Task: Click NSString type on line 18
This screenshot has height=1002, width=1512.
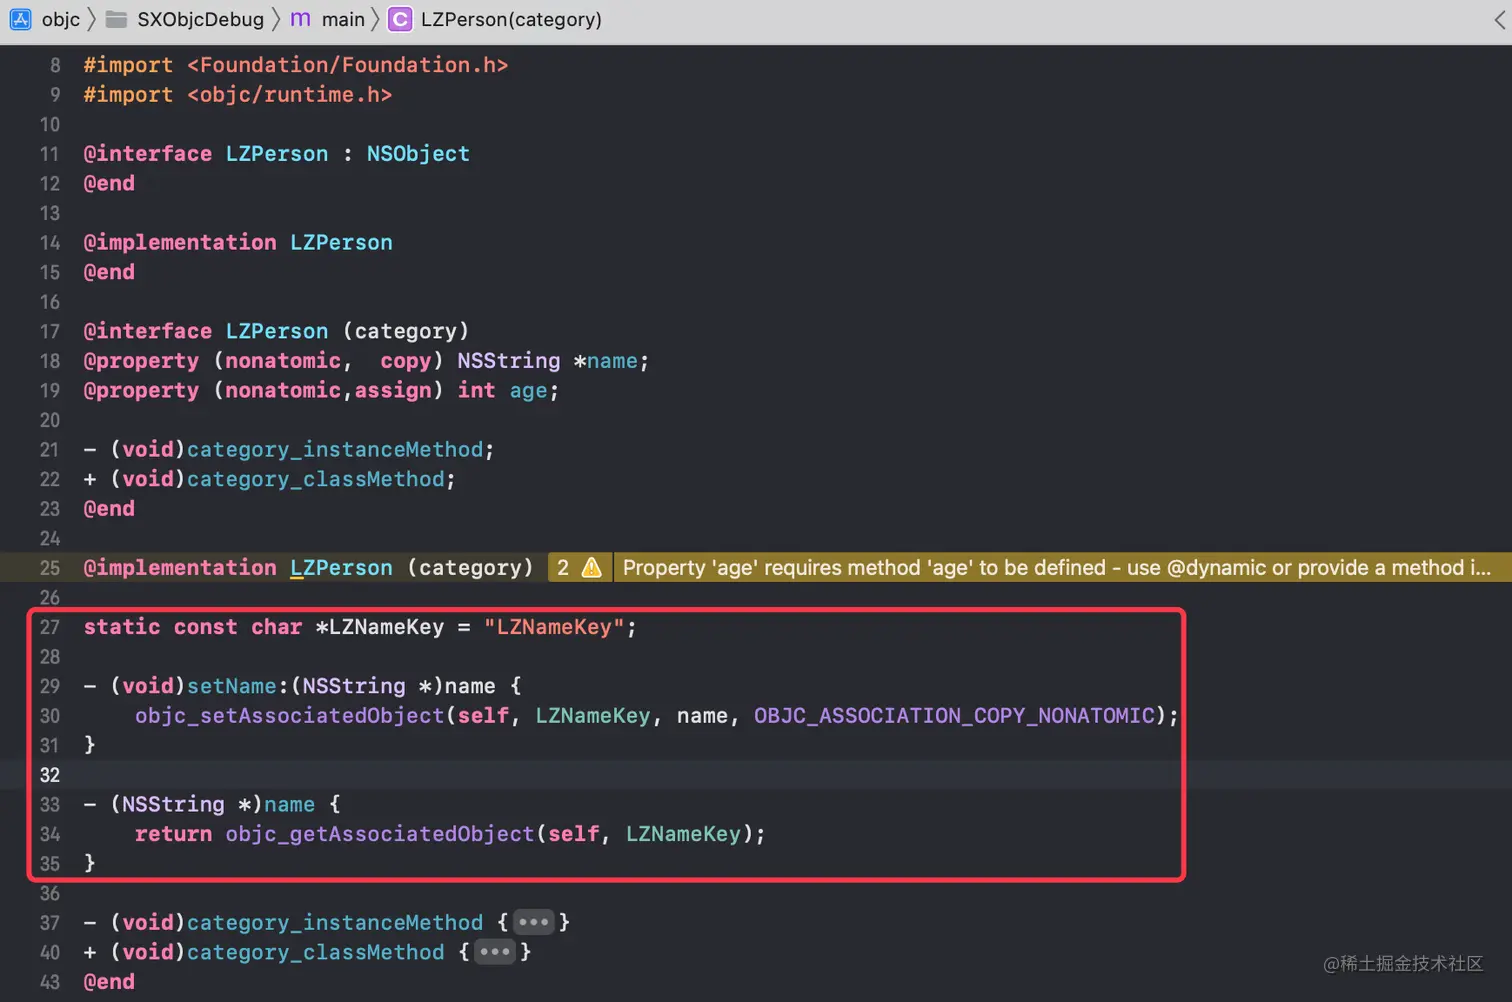Action: click(x=509, y=361)
